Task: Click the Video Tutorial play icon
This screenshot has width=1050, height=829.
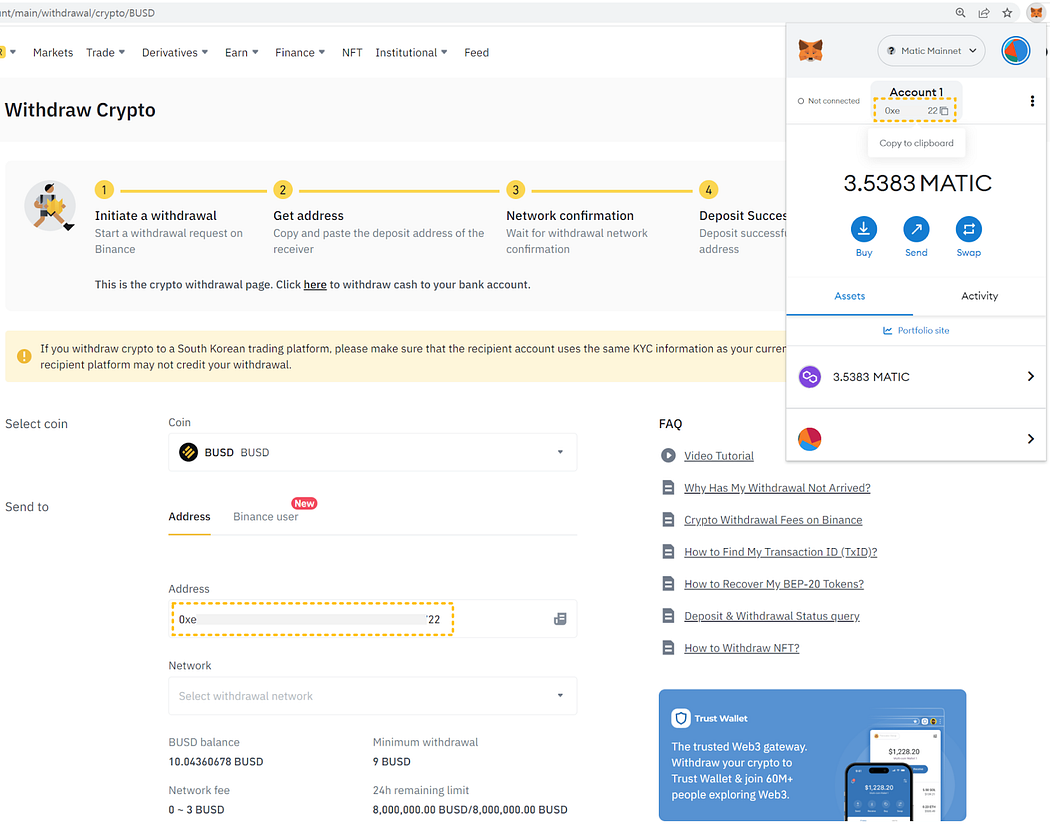Action: [668, 455]
